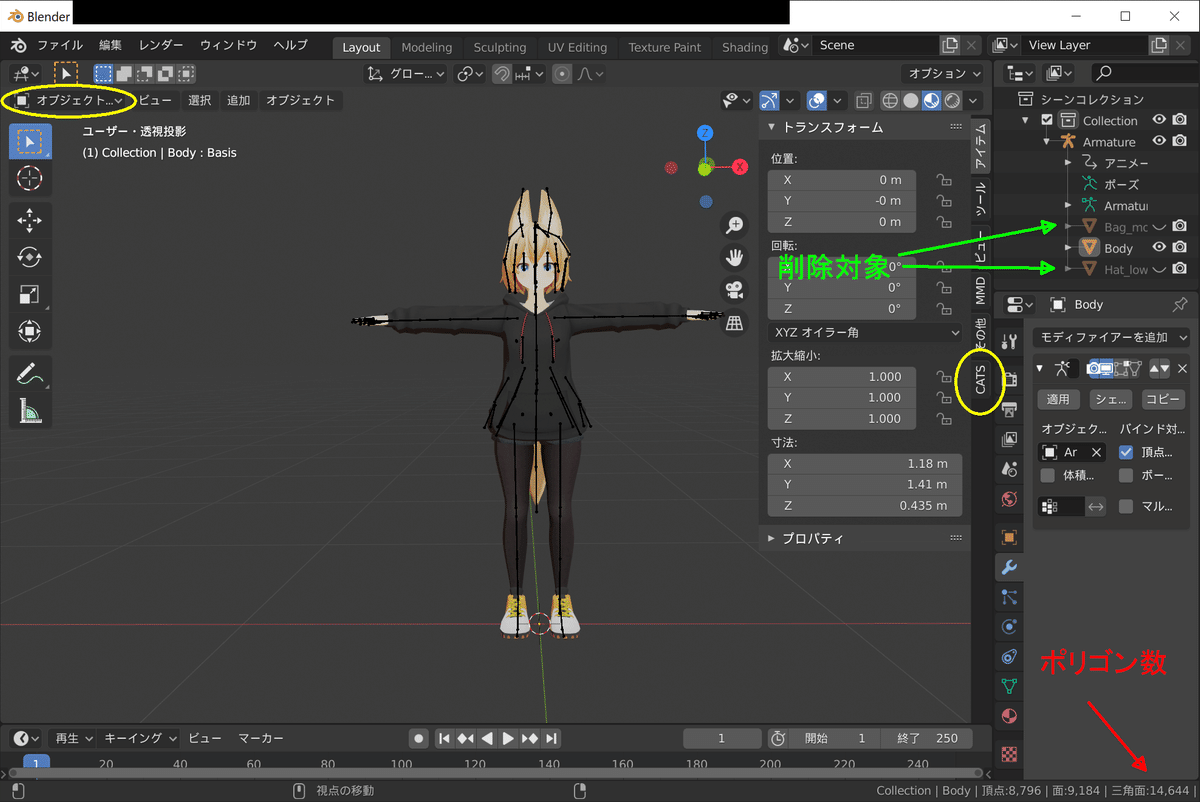Select the Rotate tool
This screenshot has width=1200, height=802.
(x=30, y=257)
